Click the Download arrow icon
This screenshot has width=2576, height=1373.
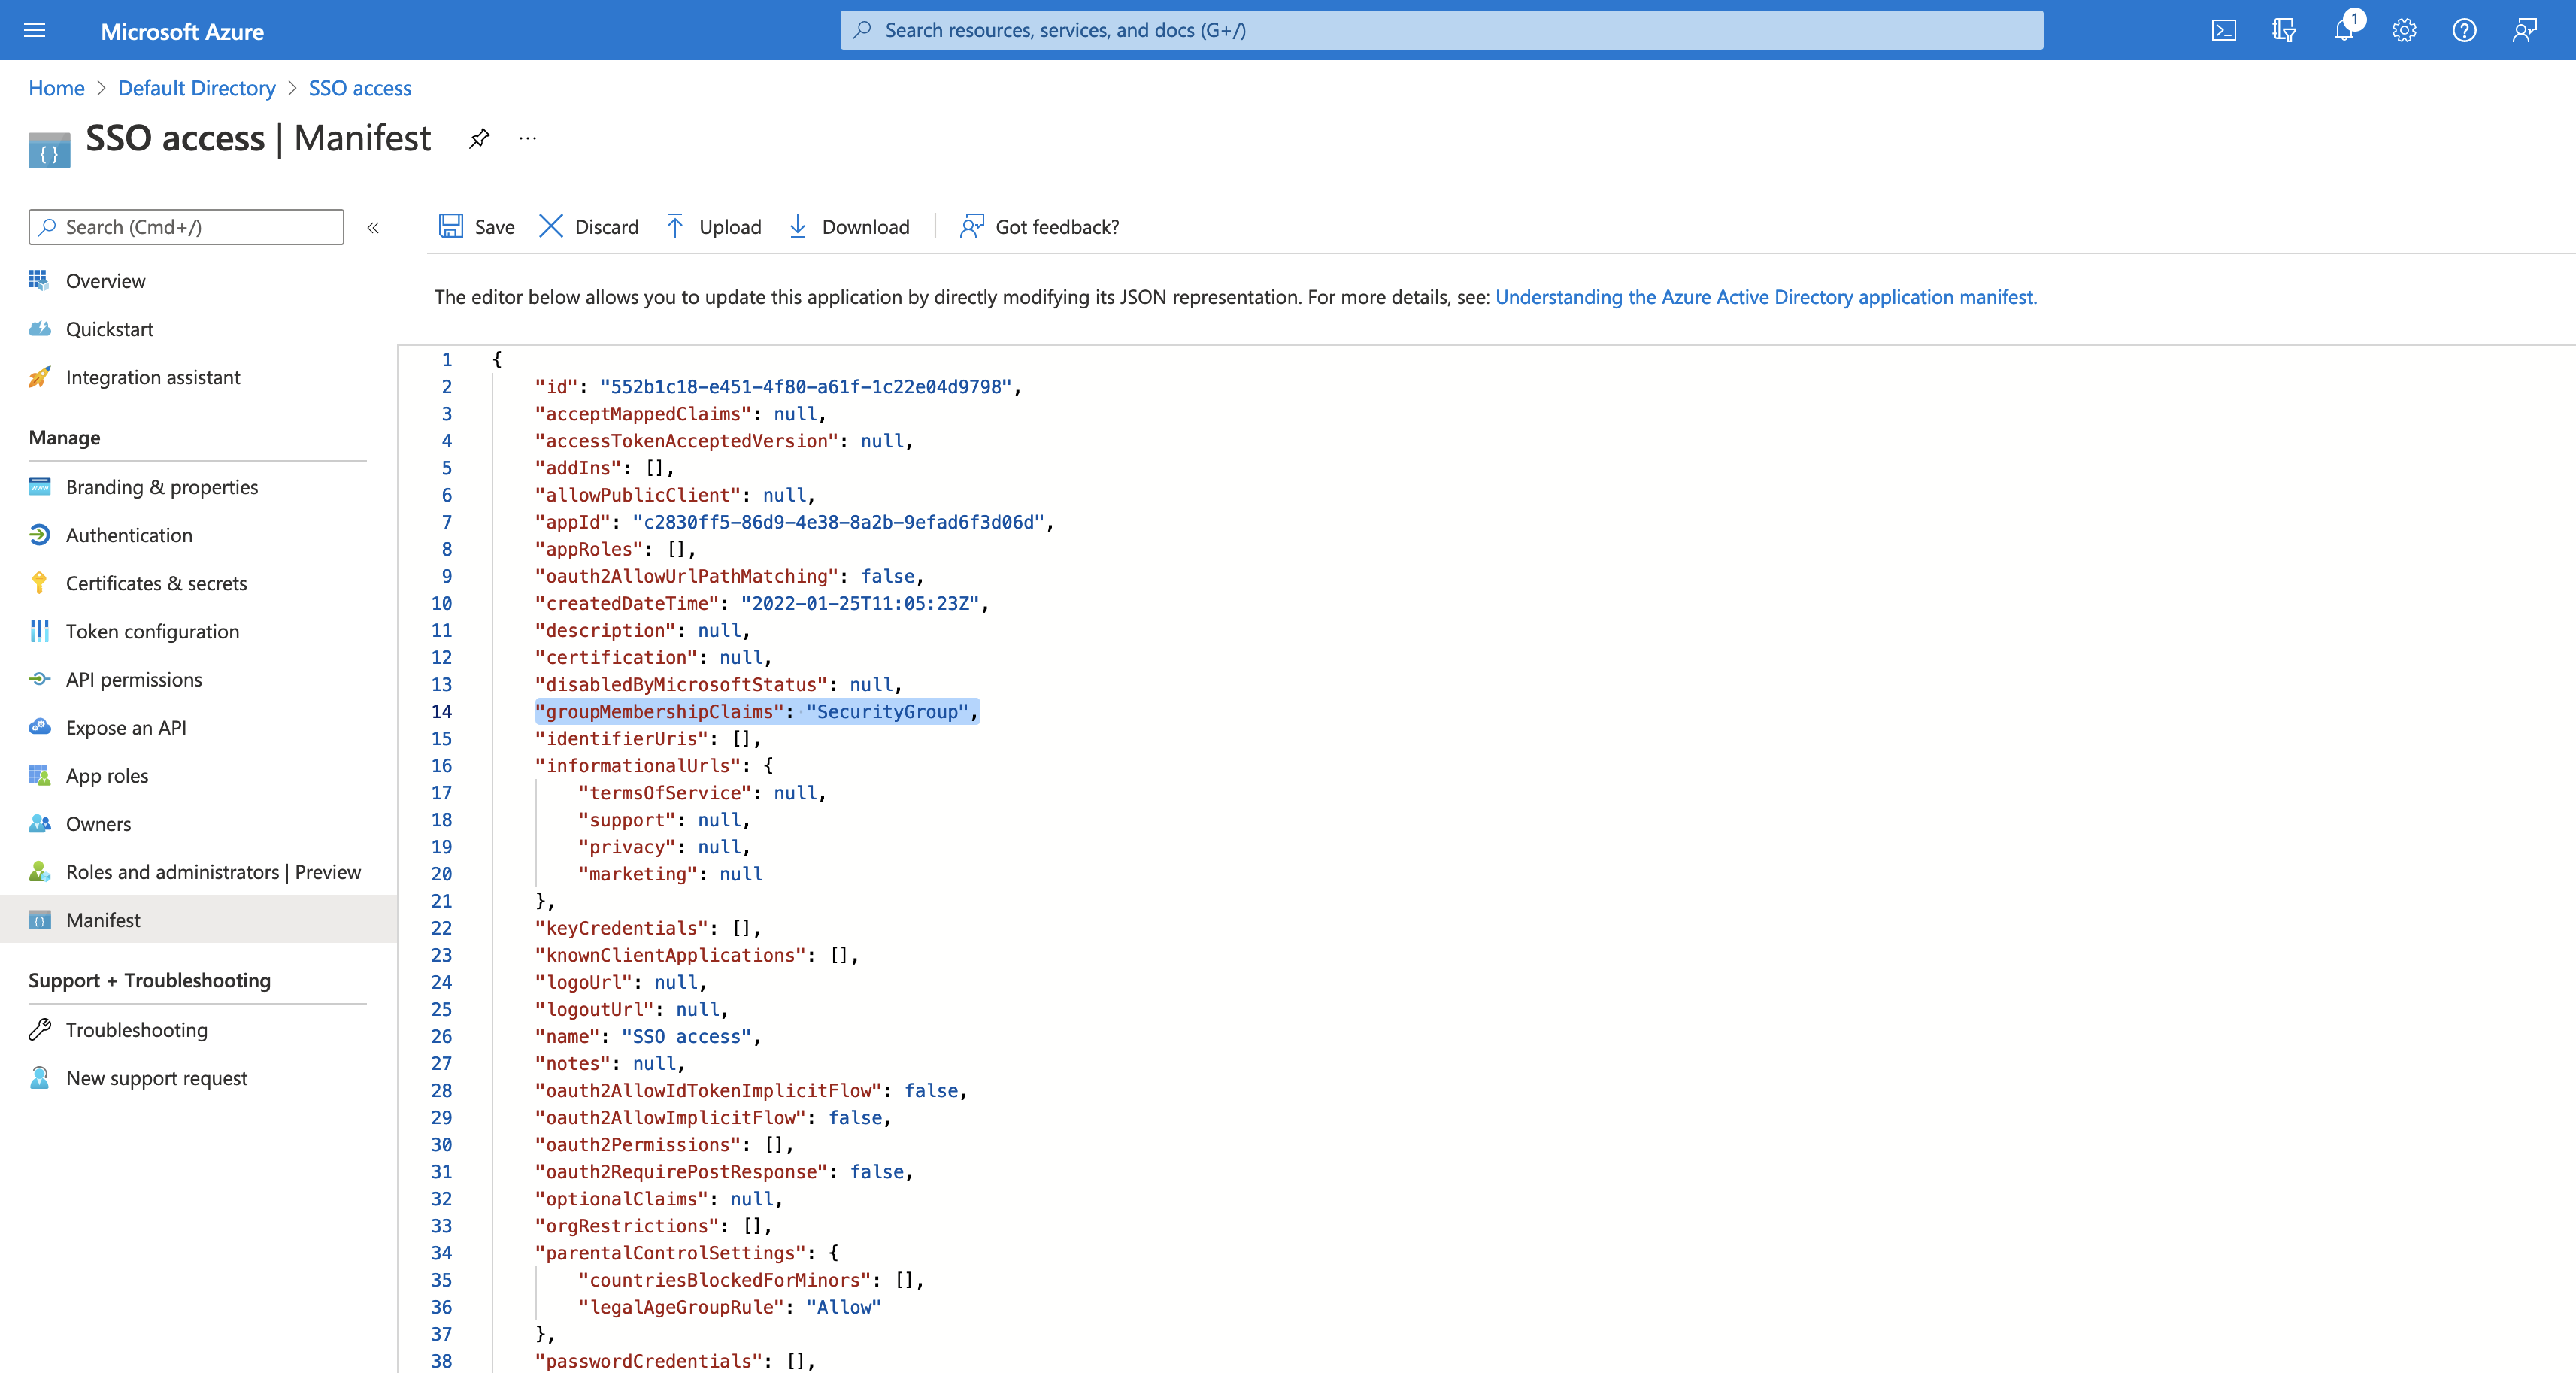pos(798,226)
